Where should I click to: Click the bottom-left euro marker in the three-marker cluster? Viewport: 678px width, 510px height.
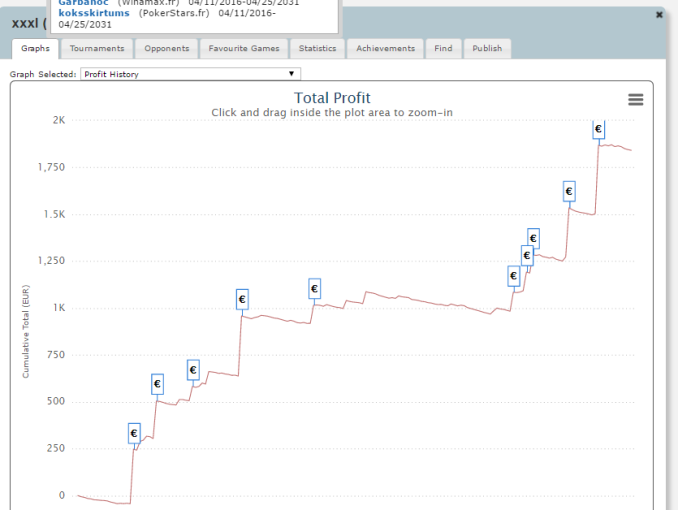(x=514, y=275)
